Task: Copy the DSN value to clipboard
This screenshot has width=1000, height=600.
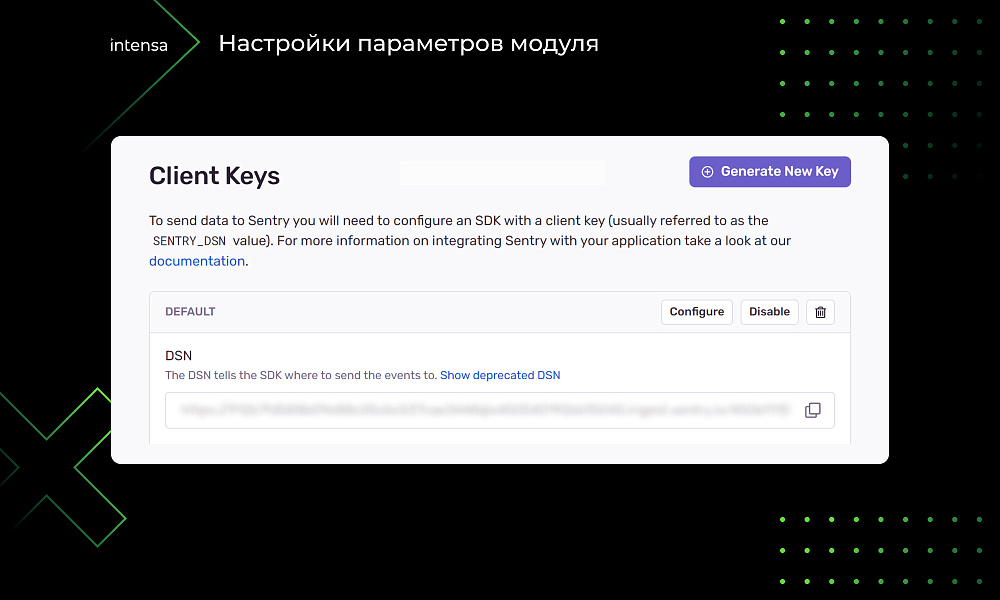Action: click(x=813, y=410)
